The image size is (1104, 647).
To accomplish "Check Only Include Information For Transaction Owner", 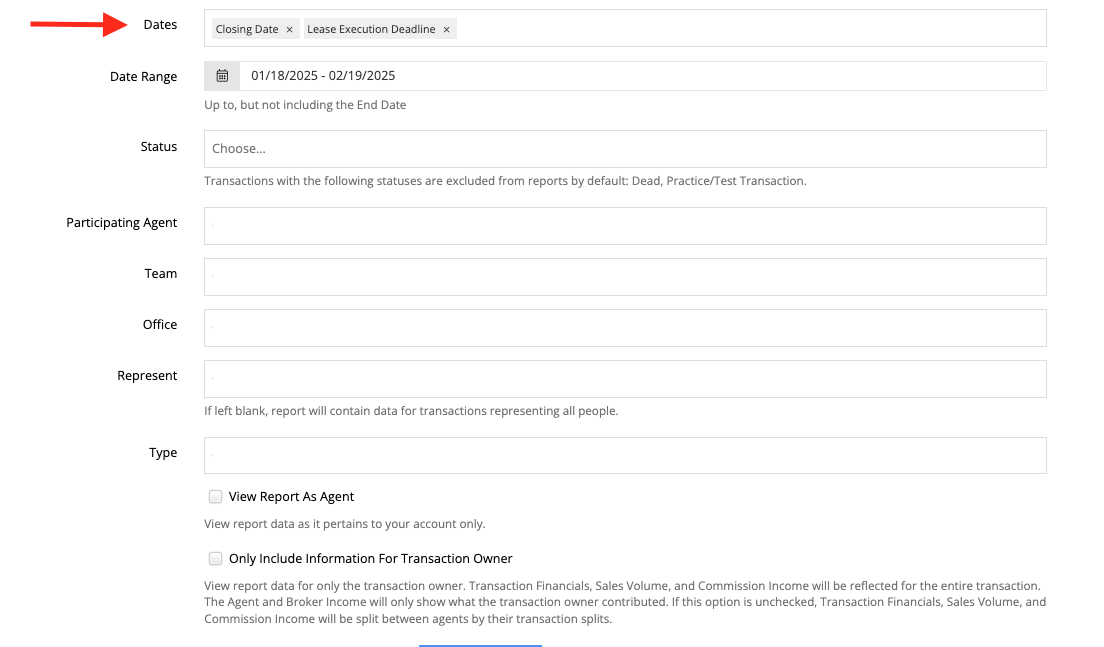I will click(215, 559).
